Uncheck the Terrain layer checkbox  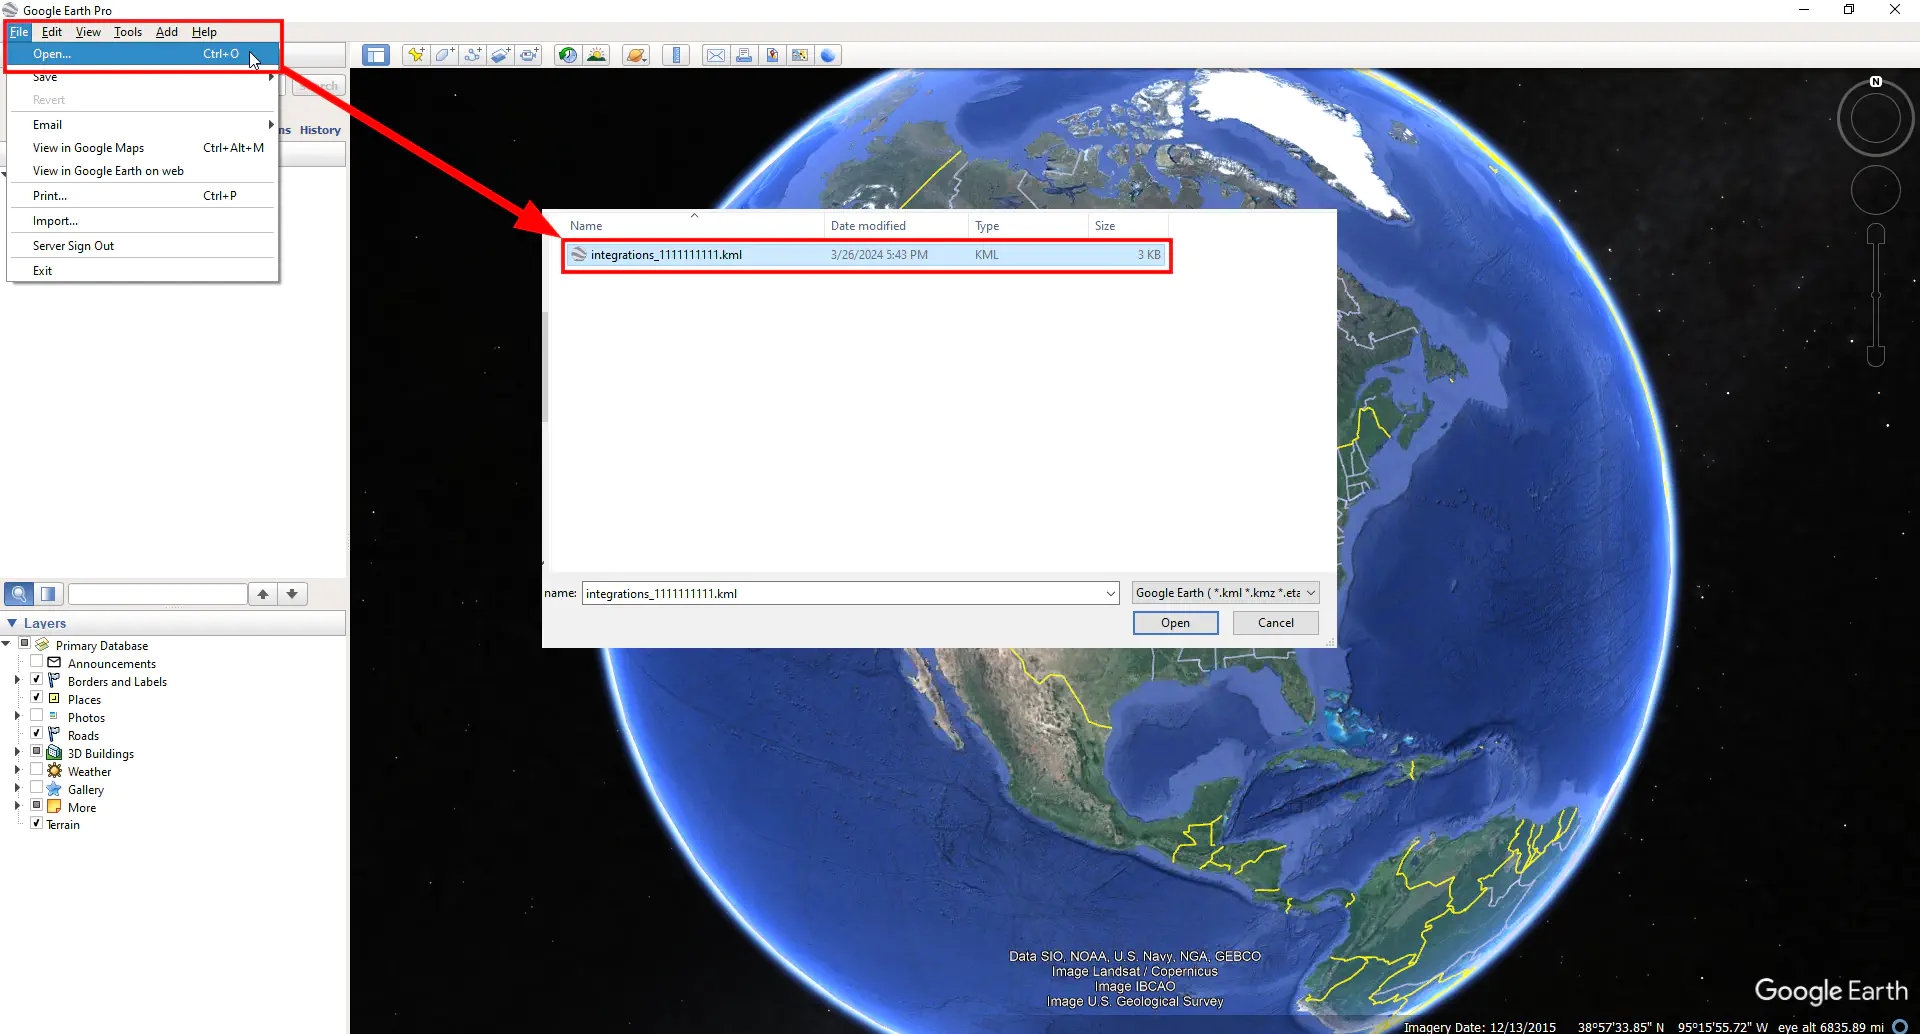[x=37, y=823]
